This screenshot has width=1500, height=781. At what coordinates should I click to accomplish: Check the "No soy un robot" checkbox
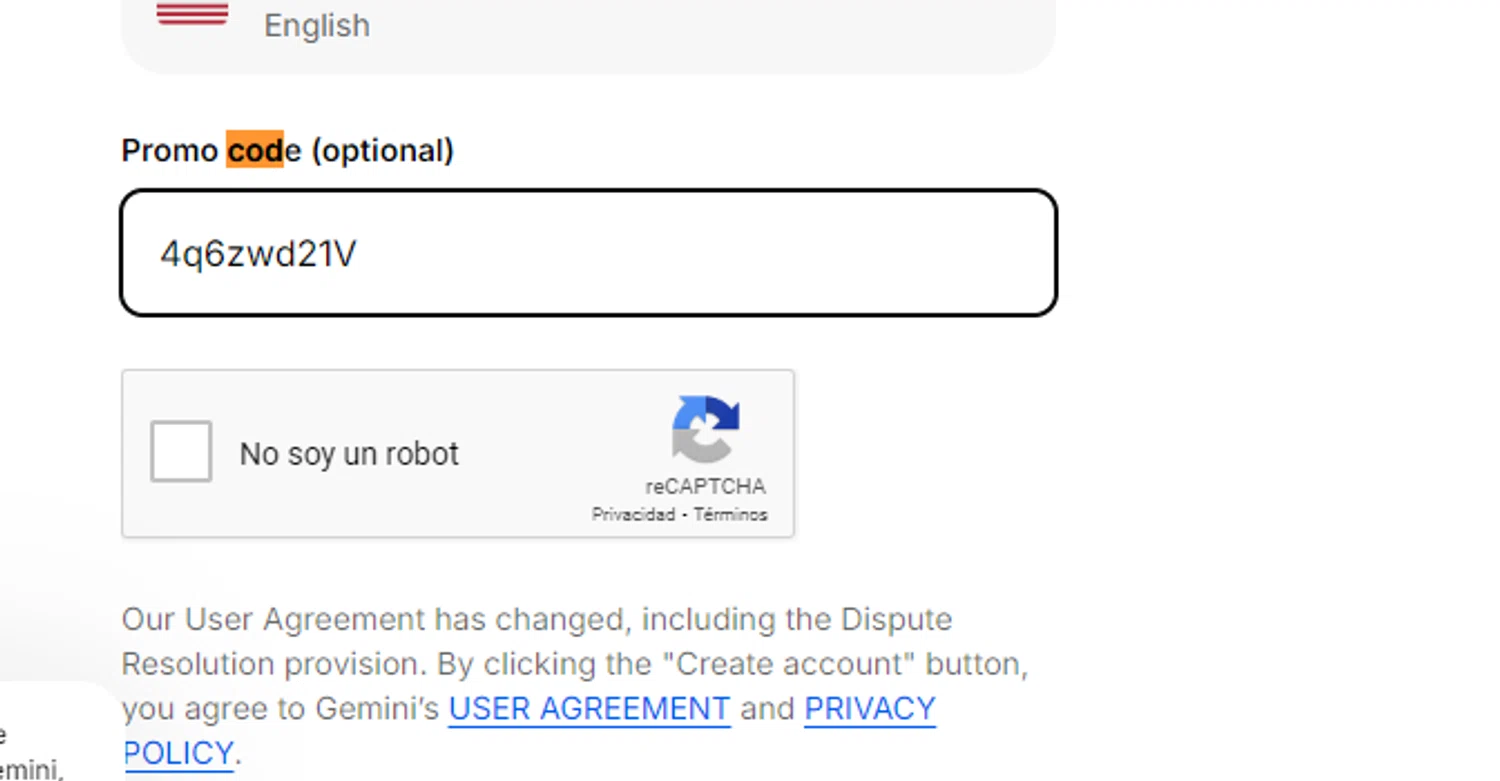tap(181, 452)
